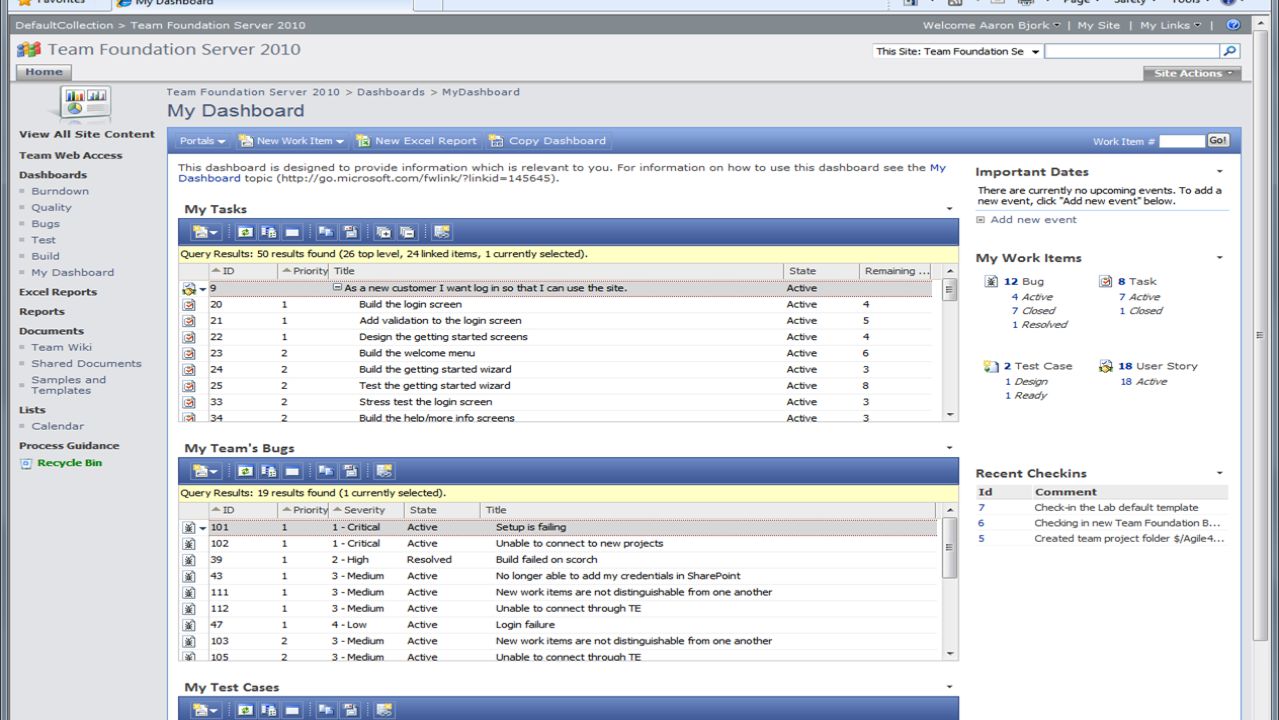This screenshot has width=1279, height=720.
Task: Open the My Work Items web part menu arrow
Action: click(1220, 258)
